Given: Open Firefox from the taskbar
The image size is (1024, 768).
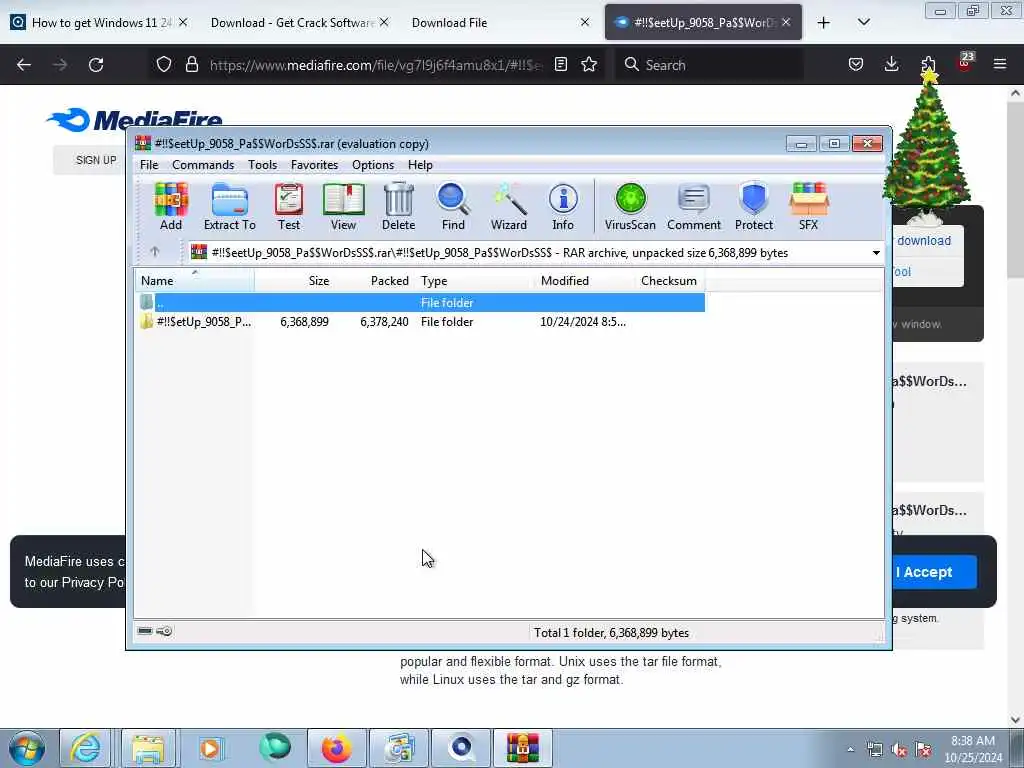Looking at the screenshot, I should click(x=336, y=748).
